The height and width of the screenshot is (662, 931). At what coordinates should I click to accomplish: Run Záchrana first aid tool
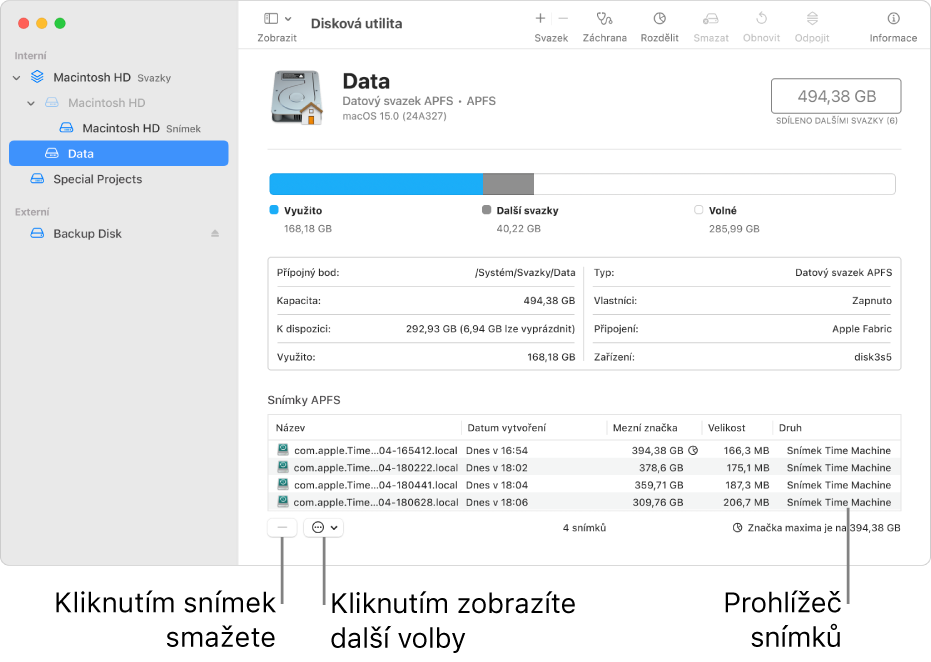(x=604, y=27)
